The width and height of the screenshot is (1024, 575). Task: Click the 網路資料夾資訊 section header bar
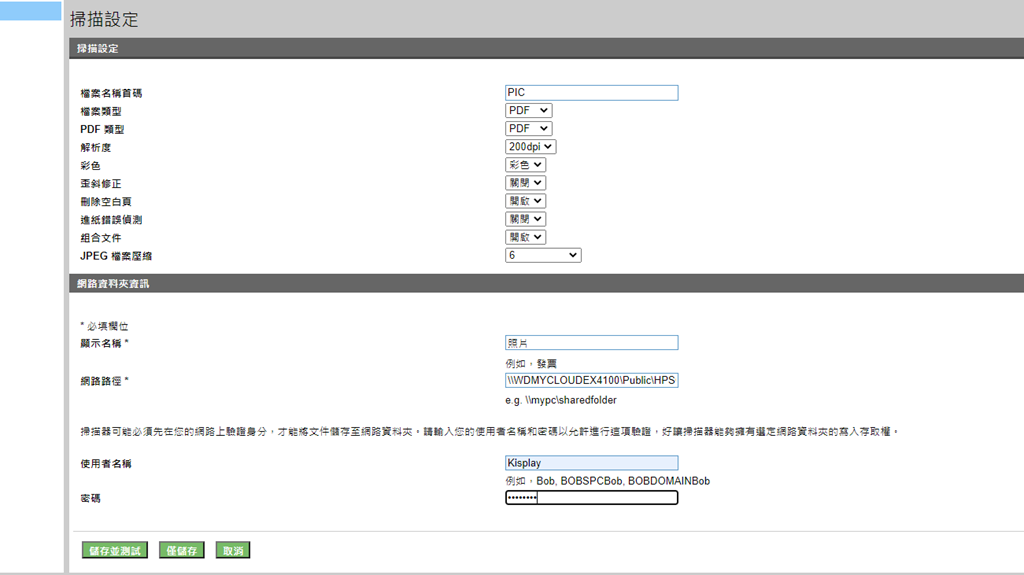[545, 284]
